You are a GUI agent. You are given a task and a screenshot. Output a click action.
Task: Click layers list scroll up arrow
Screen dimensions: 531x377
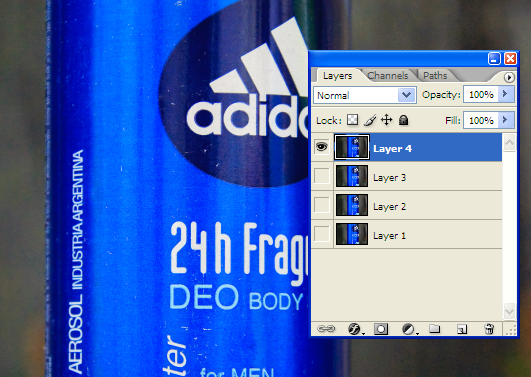509,142
